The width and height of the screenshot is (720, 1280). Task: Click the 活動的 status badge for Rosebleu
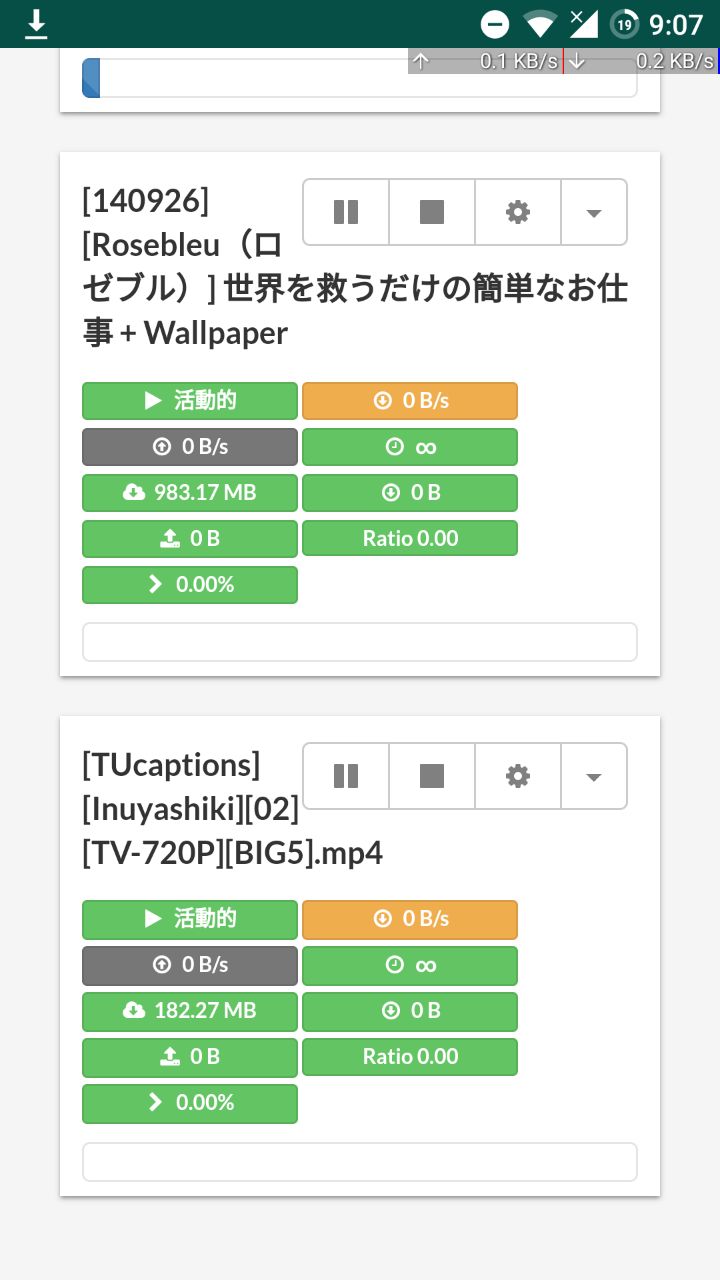tap(190, 401)
